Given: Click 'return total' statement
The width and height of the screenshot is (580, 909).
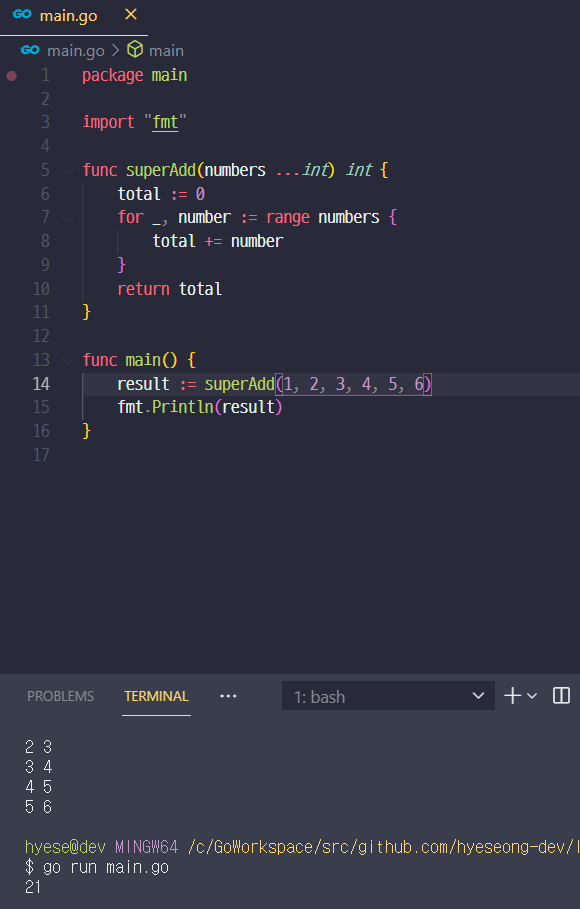Looking at the screenshot, I should pos(170,289).
